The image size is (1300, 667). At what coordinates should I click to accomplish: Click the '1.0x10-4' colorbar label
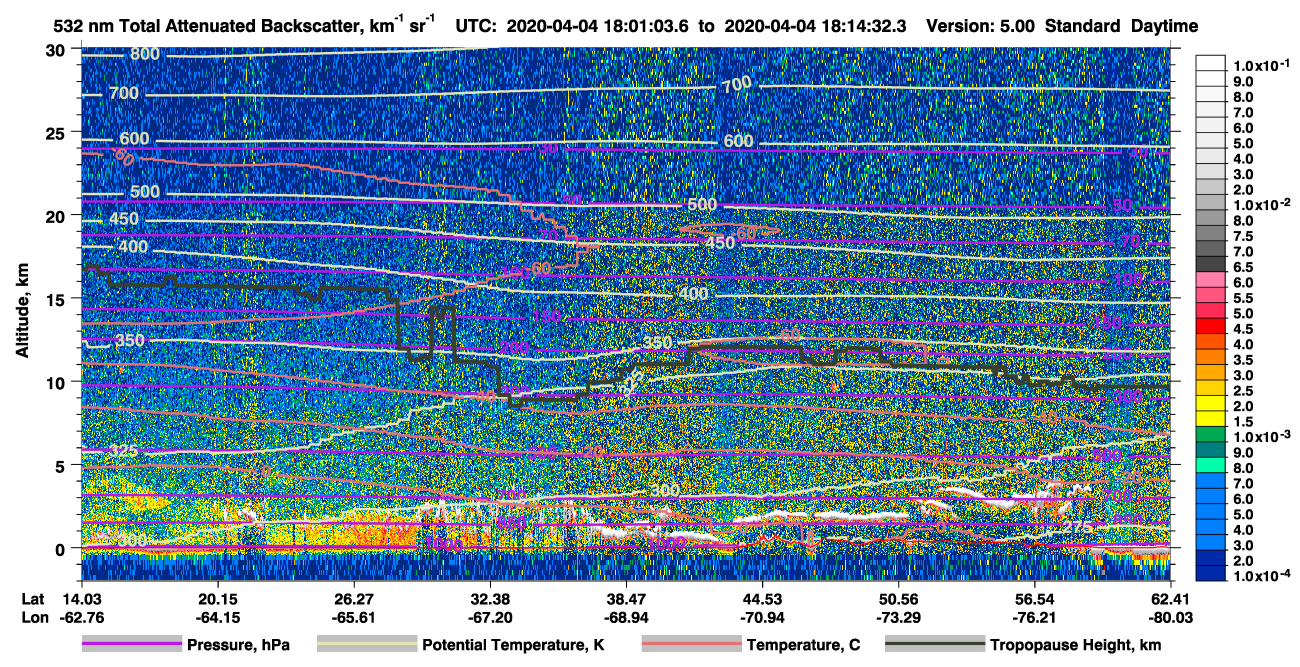click(1261, 574)
